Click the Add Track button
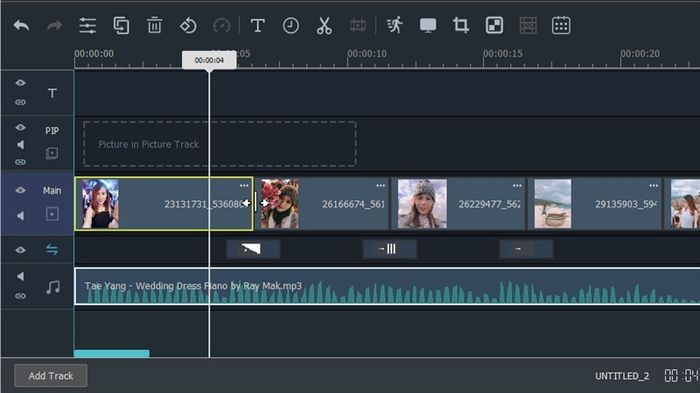Screen dimensions: 700x393 point(51,376)
